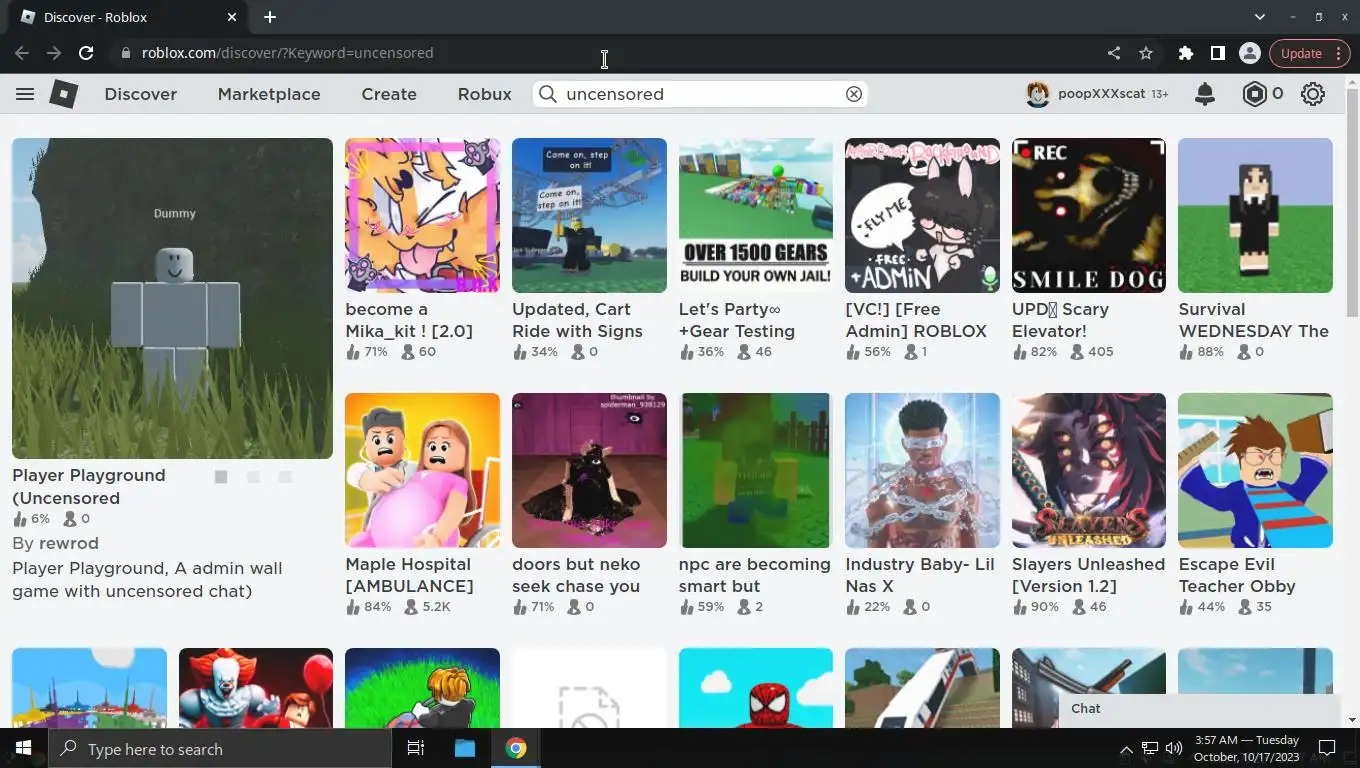Open the Pennywise clown game thumbnail
Image resolution: width=1360 pixels, height=768 pixels.
pyautogui.click(x=256, y=688)
